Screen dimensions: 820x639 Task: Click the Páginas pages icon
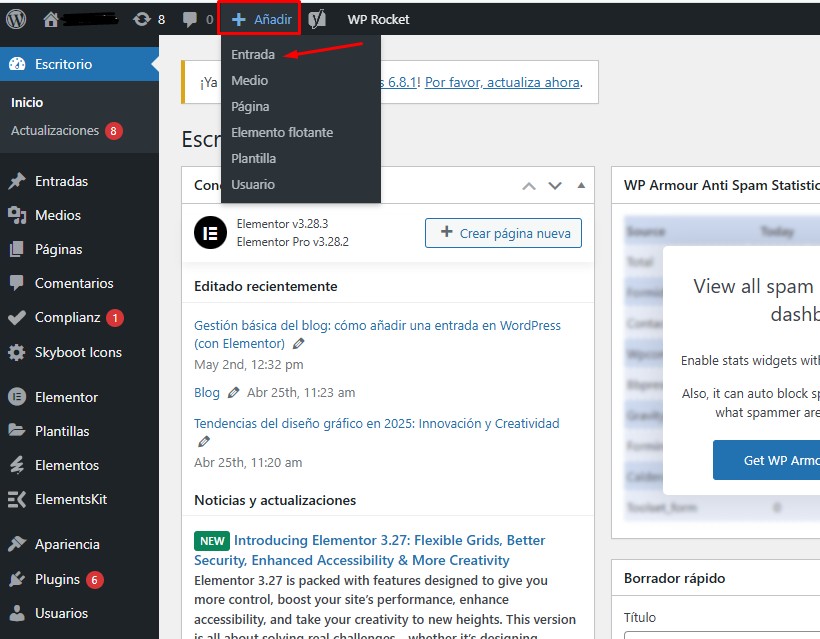17,249
